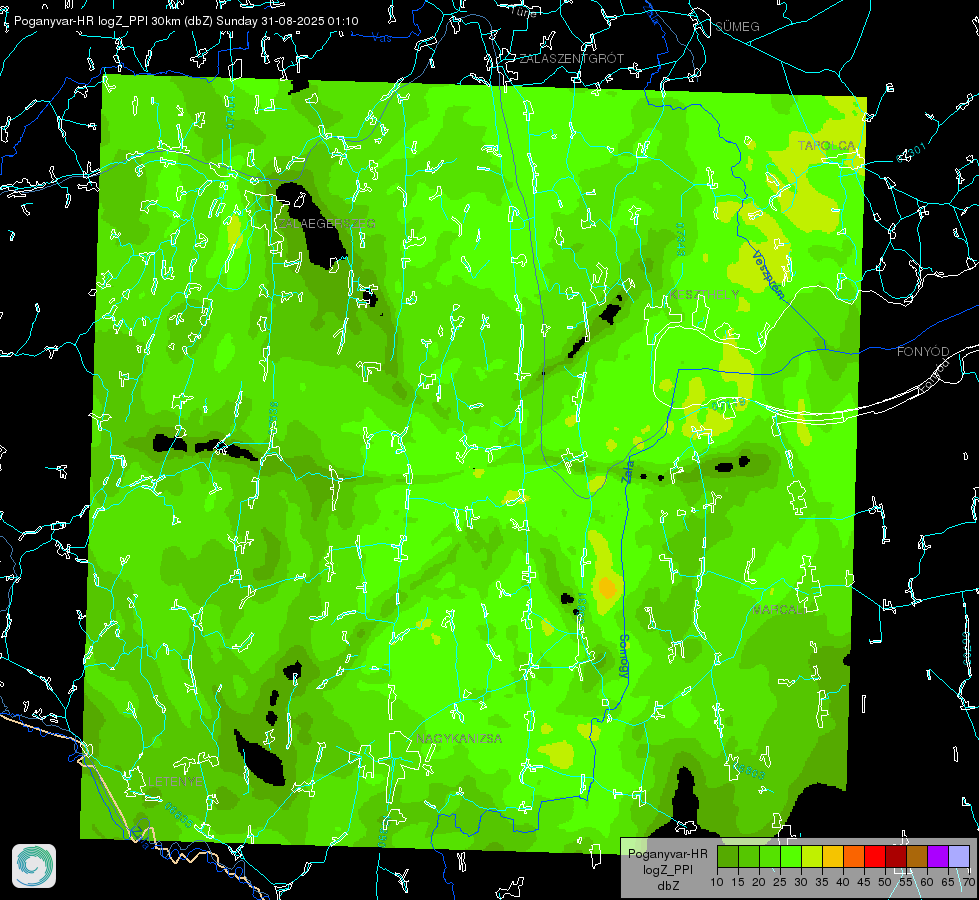Click the orange 40-45 dBZ legend swatch
Screen dimensions: 979x900
(854, 856)
